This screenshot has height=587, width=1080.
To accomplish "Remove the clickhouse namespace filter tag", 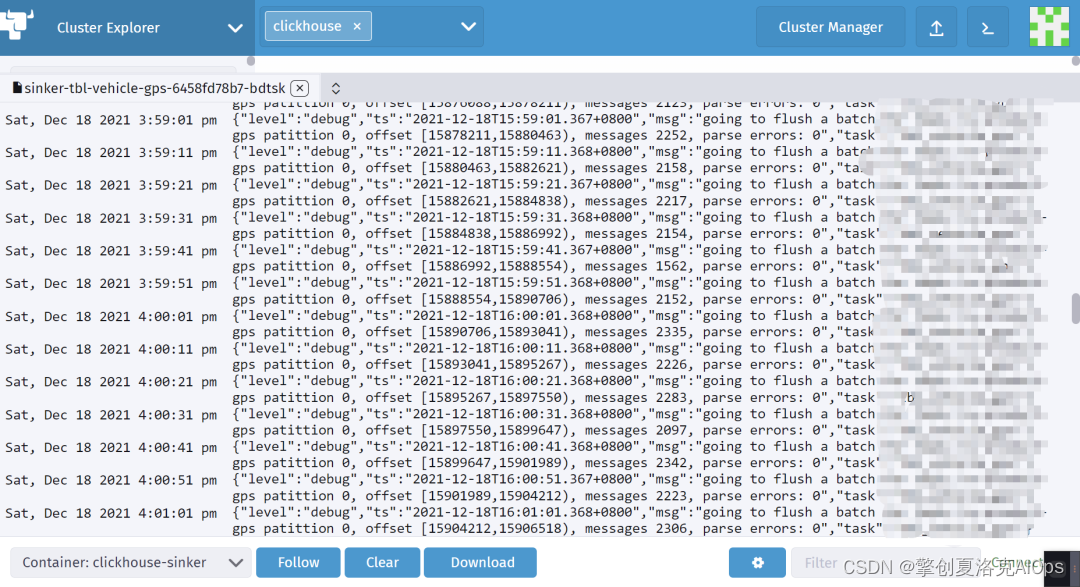I will coord(357,26).
